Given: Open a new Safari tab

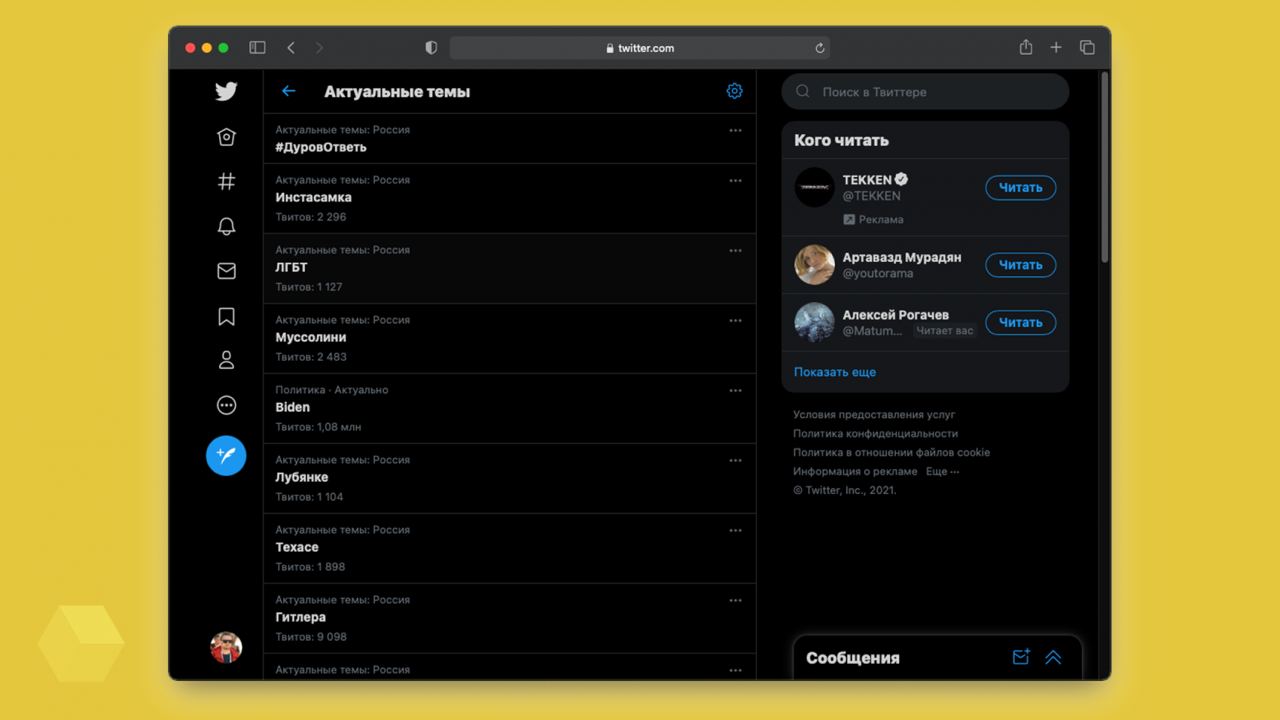Looking at the screenshot, I should (1056, 47).
